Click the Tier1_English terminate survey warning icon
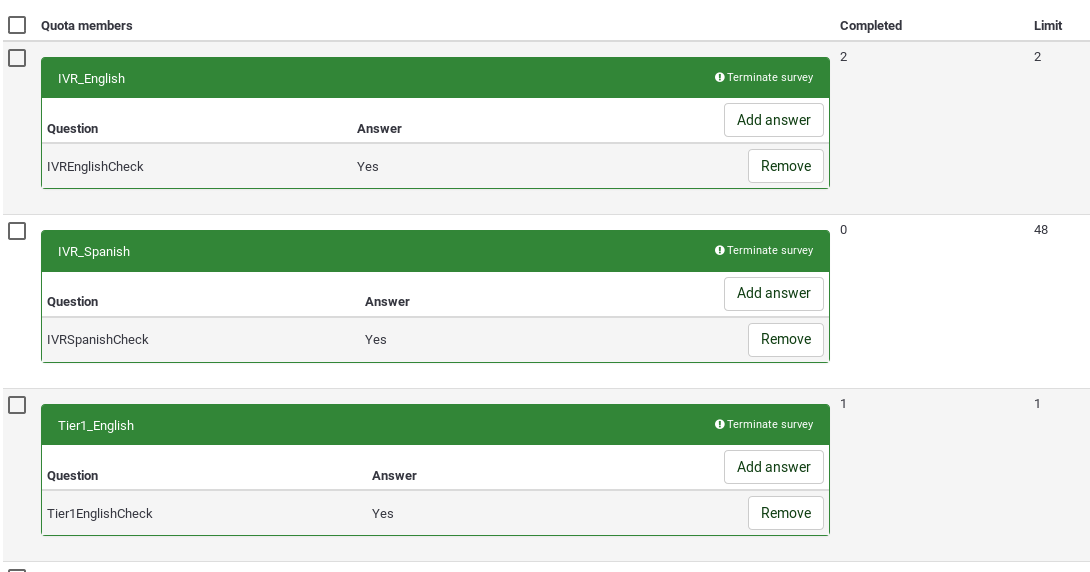This screenshot has width=1090, height=572. tap(720, 425)
